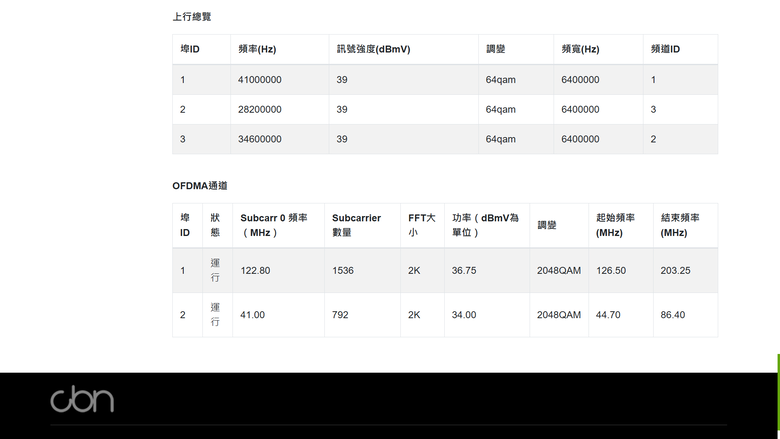Screen dimensions: 780x439
Task: Select start frequency 126.50
Action: click(611, 270)
